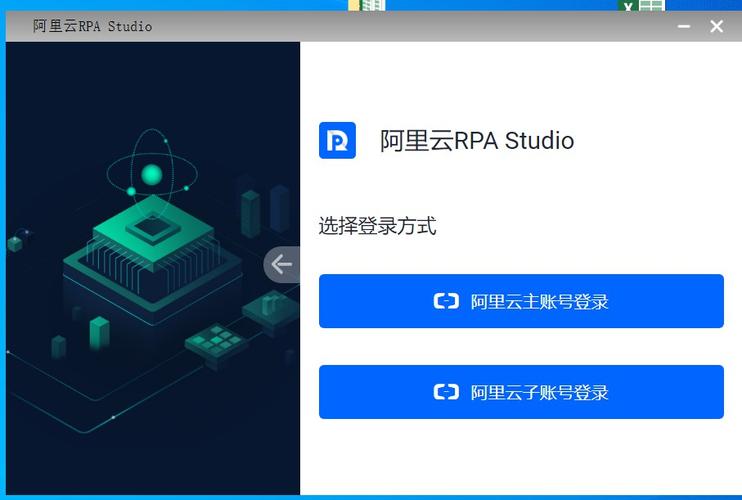The image size is (742, 500).
Task: Click the title bar text 阿里云RPA Studio
Action: [x=93, y=26]
